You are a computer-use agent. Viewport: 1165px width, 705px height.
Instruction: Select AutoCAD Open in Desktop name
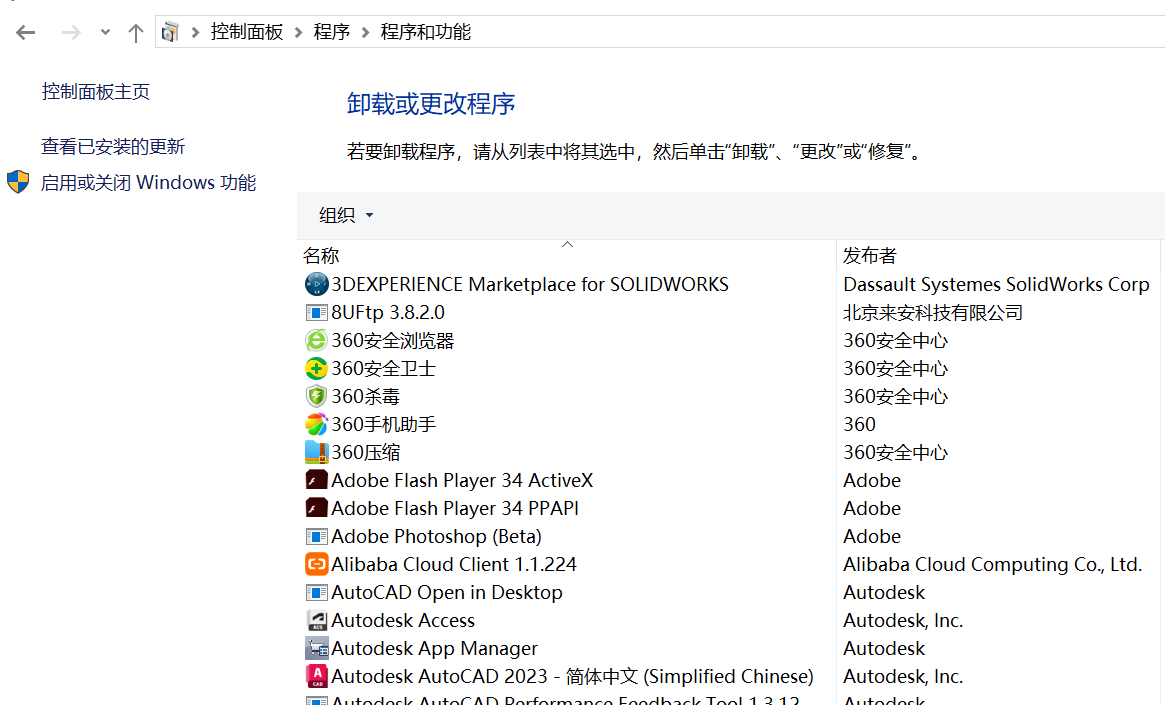coord(447,592)
